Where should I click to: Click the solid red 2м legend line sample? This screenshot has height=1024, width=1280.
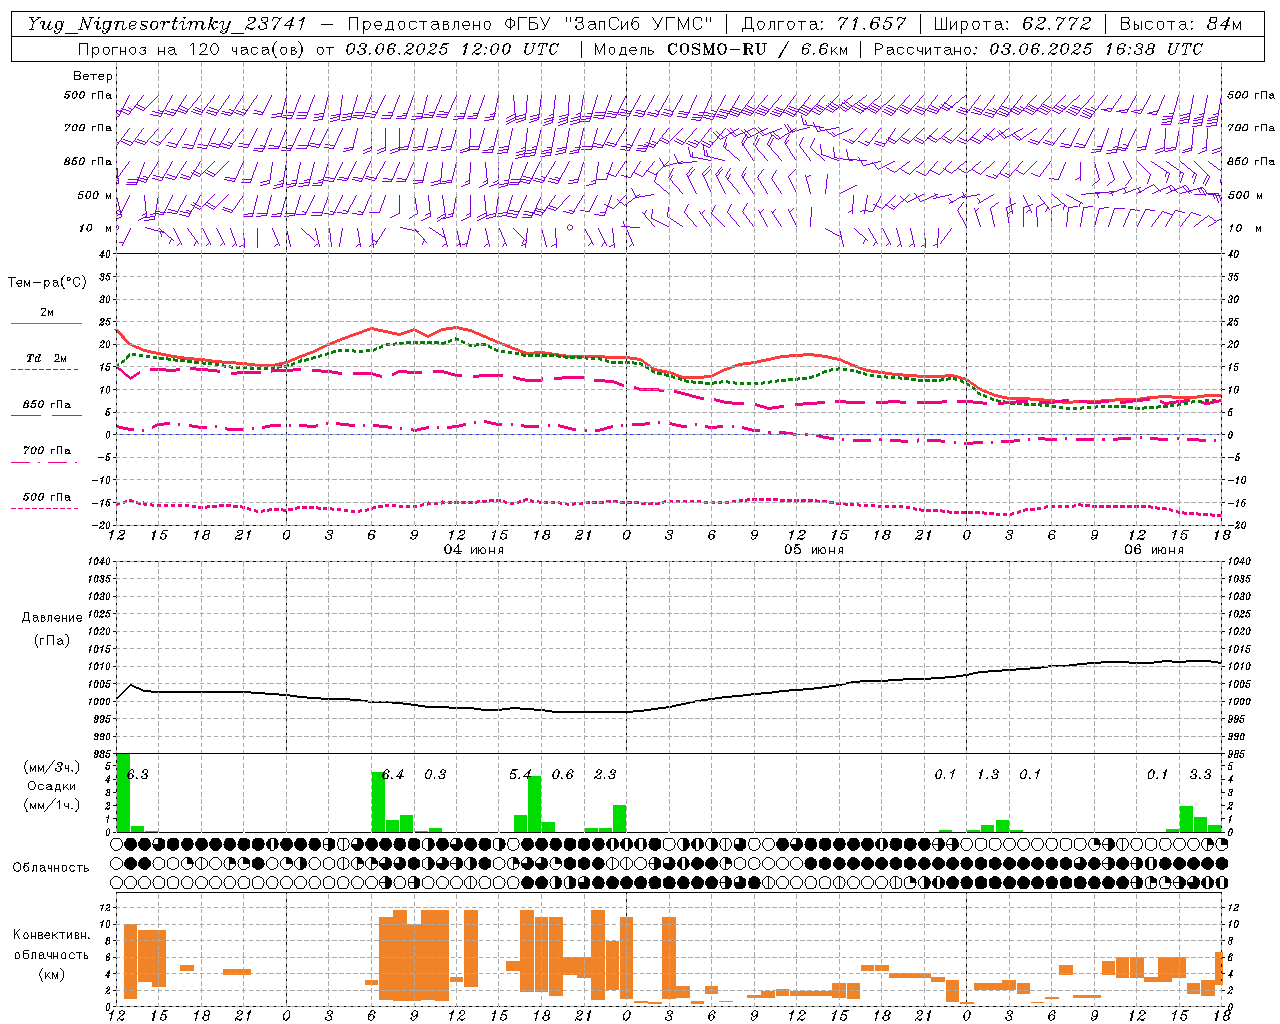pyautogui.click(x=46, y=323)
